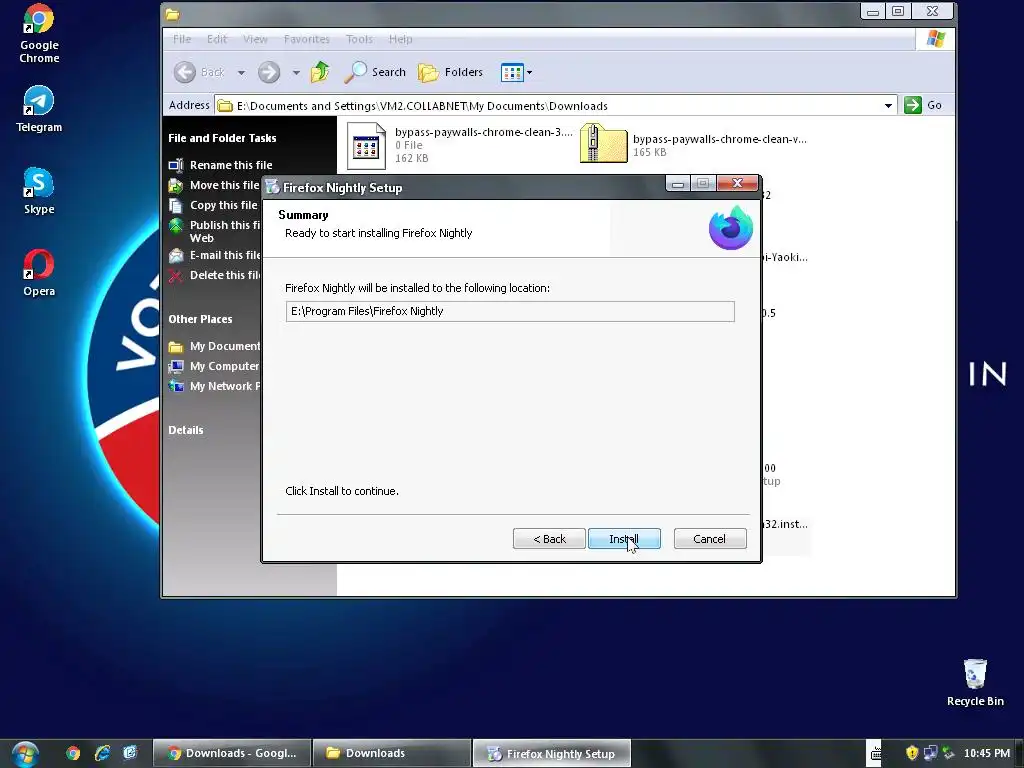
Task: Click the Windows flag logo in Explorer
Action: (935, 39)
